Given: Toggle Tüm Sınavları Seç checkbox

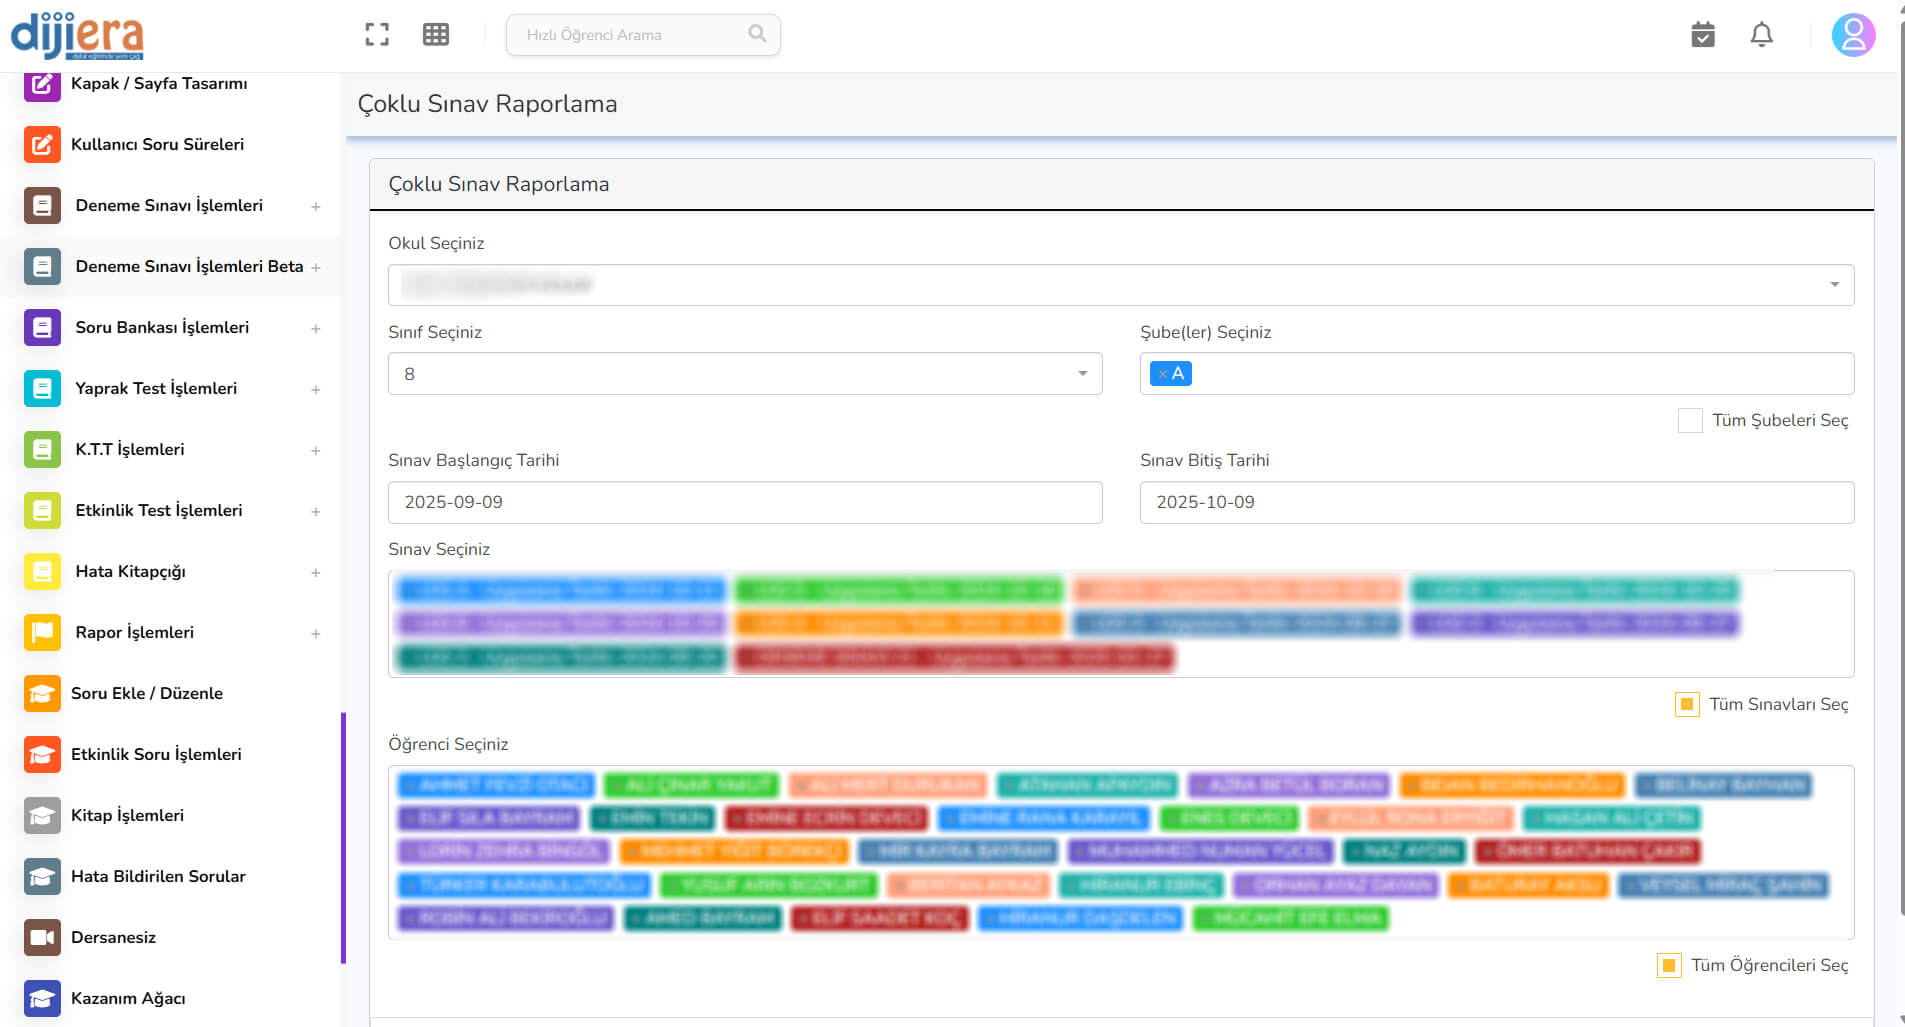Looking at the screenshot, I should click(1687, 705).
